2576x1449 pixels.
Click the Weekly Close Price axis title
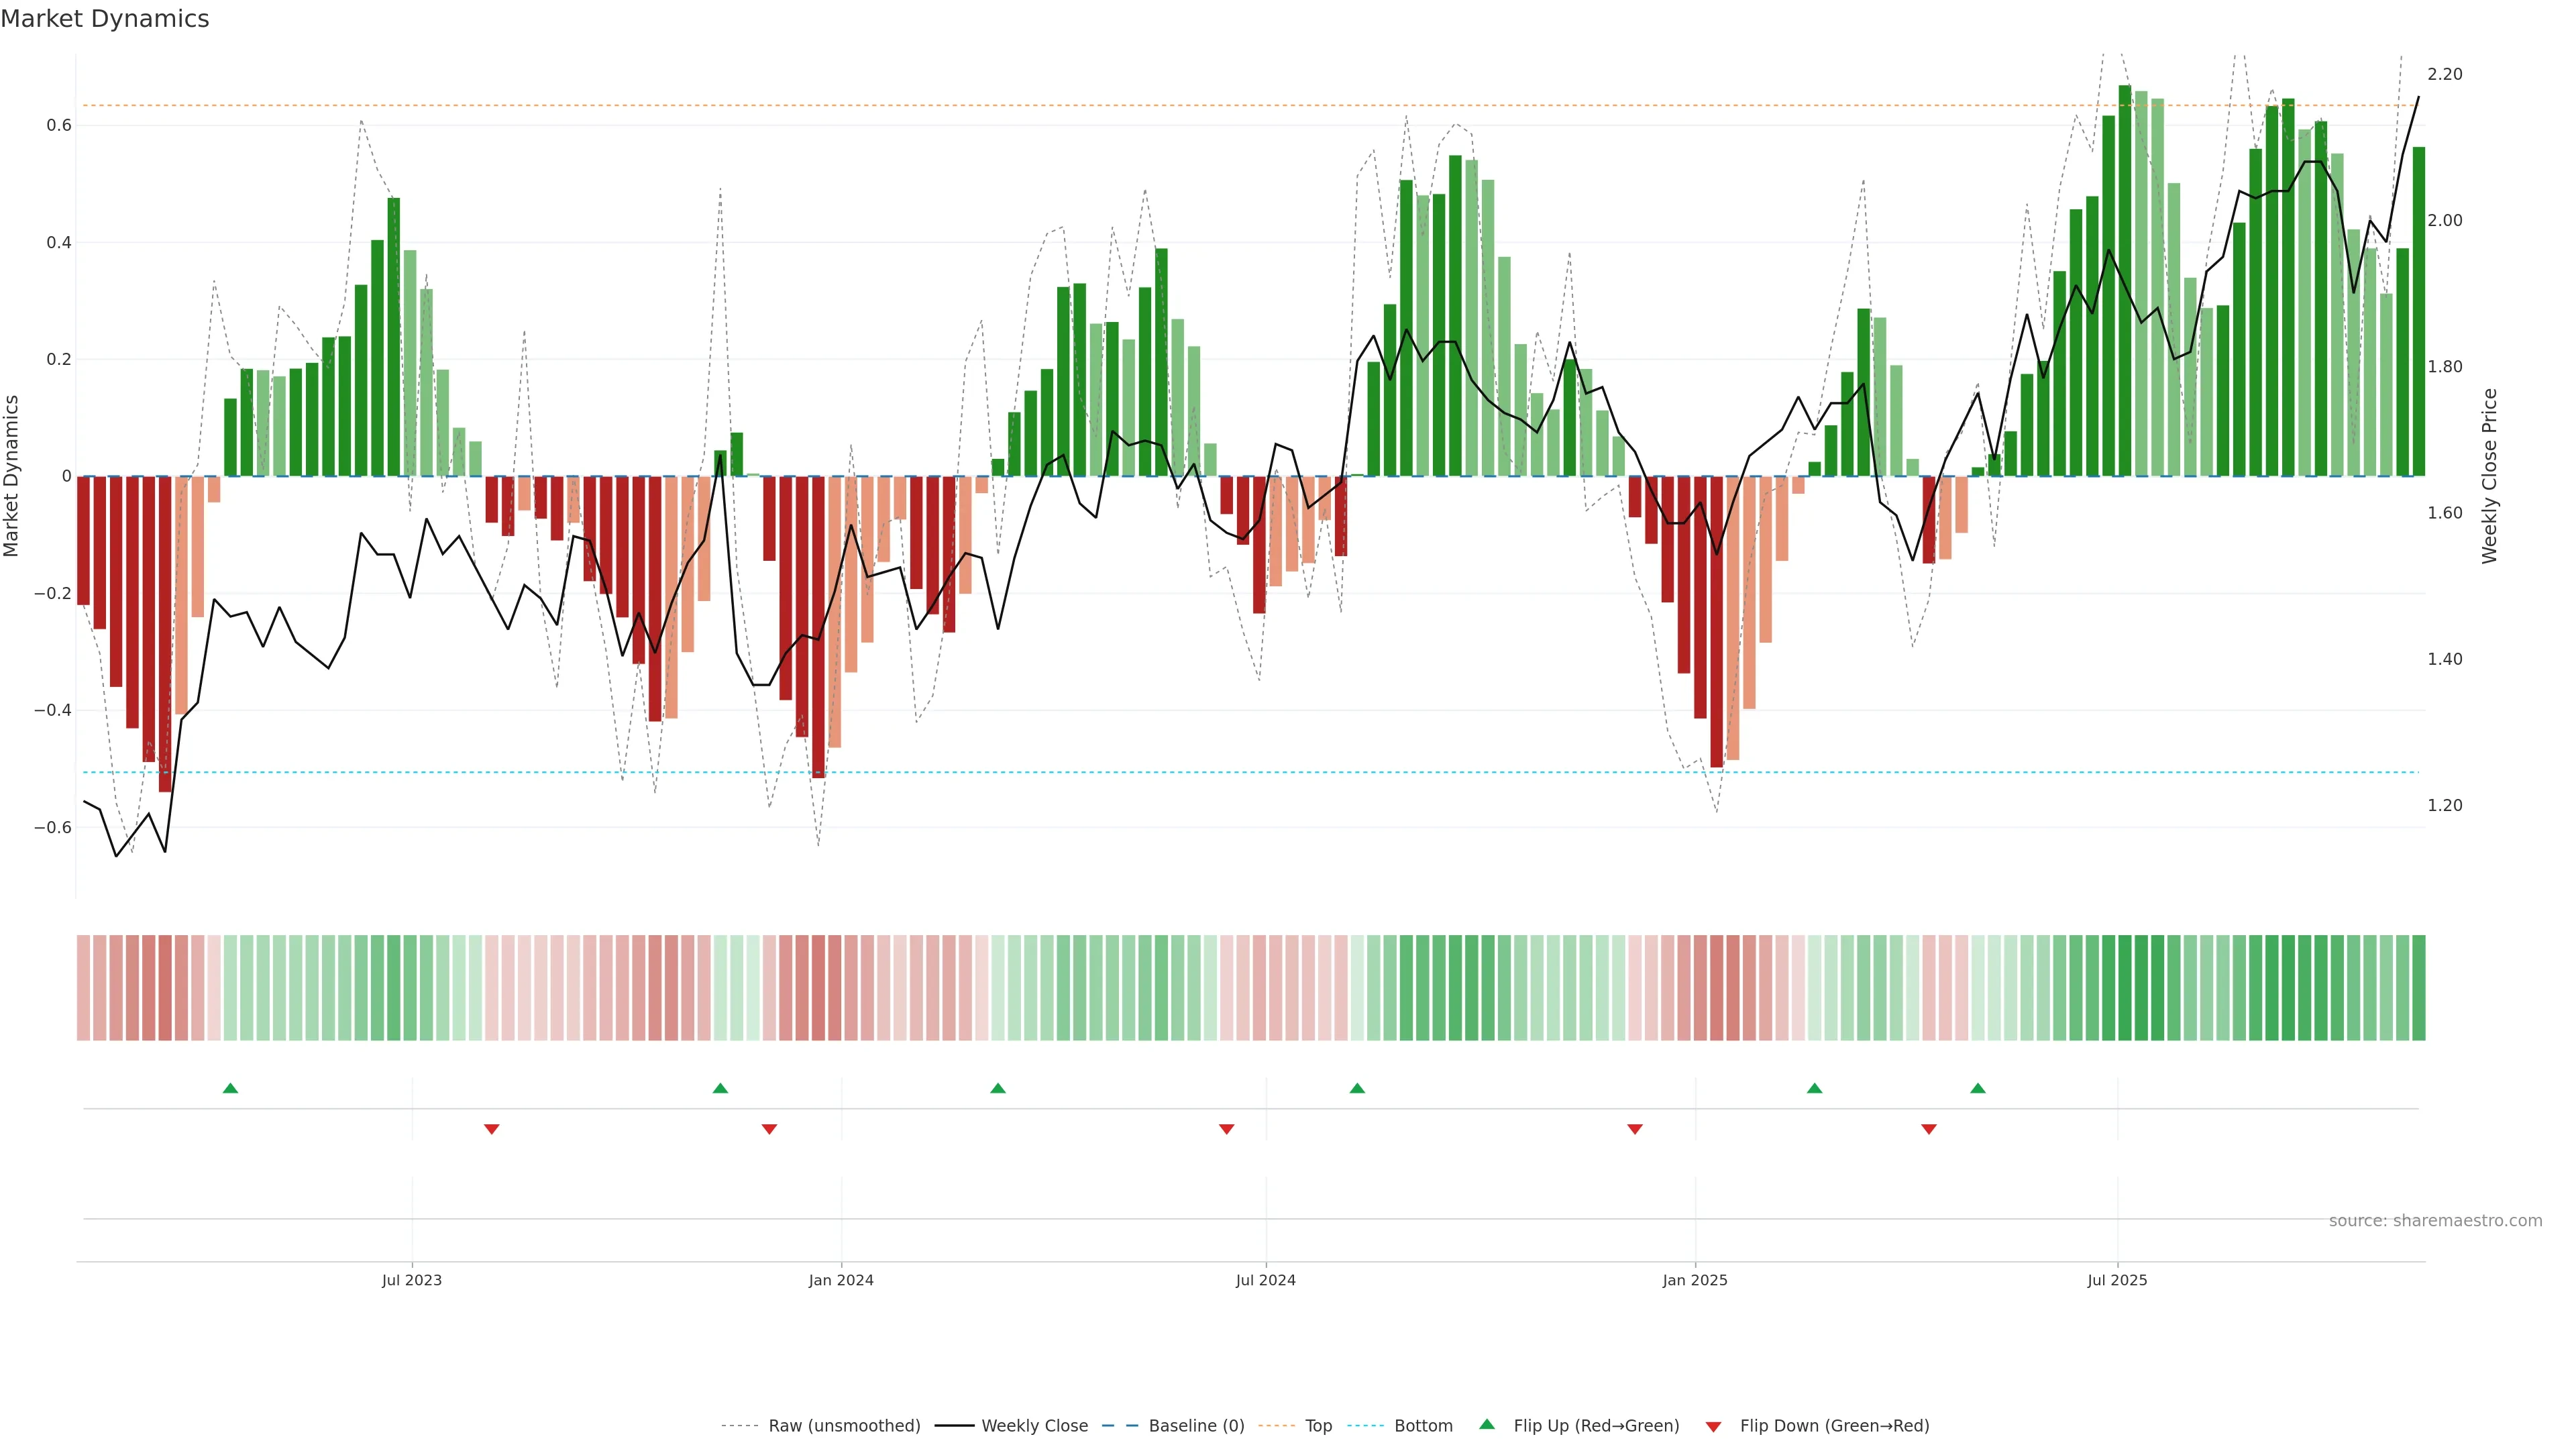[2489, 476]
